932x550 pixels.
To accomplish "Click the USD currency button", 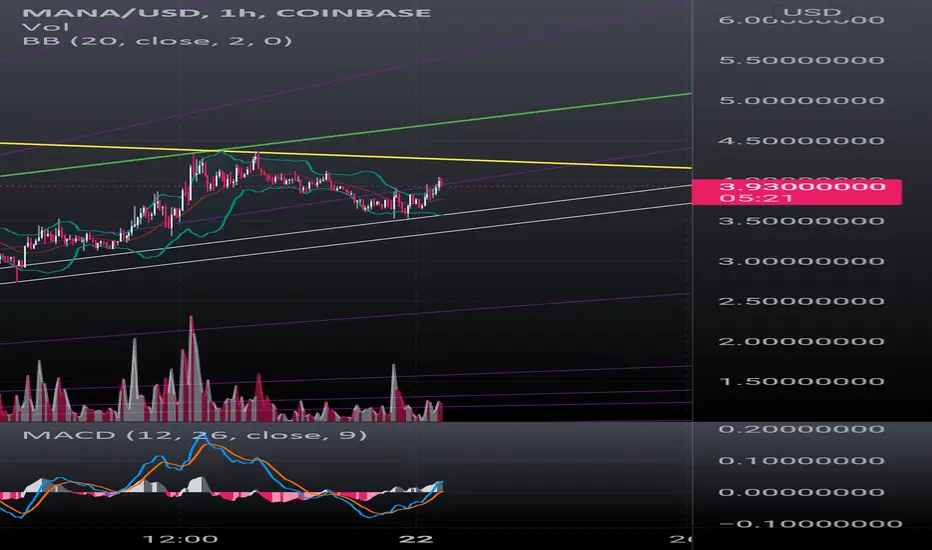I will tap(811, 12).
